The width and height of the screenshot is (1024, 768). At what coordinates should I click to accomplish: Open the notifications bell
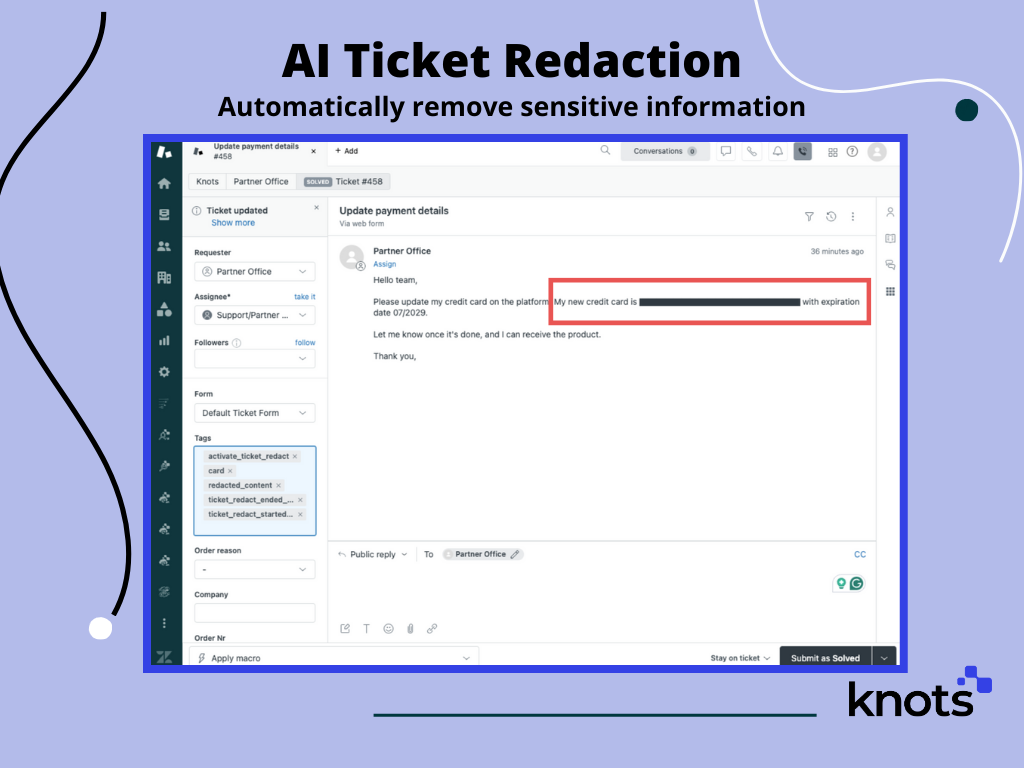(778, 151)
